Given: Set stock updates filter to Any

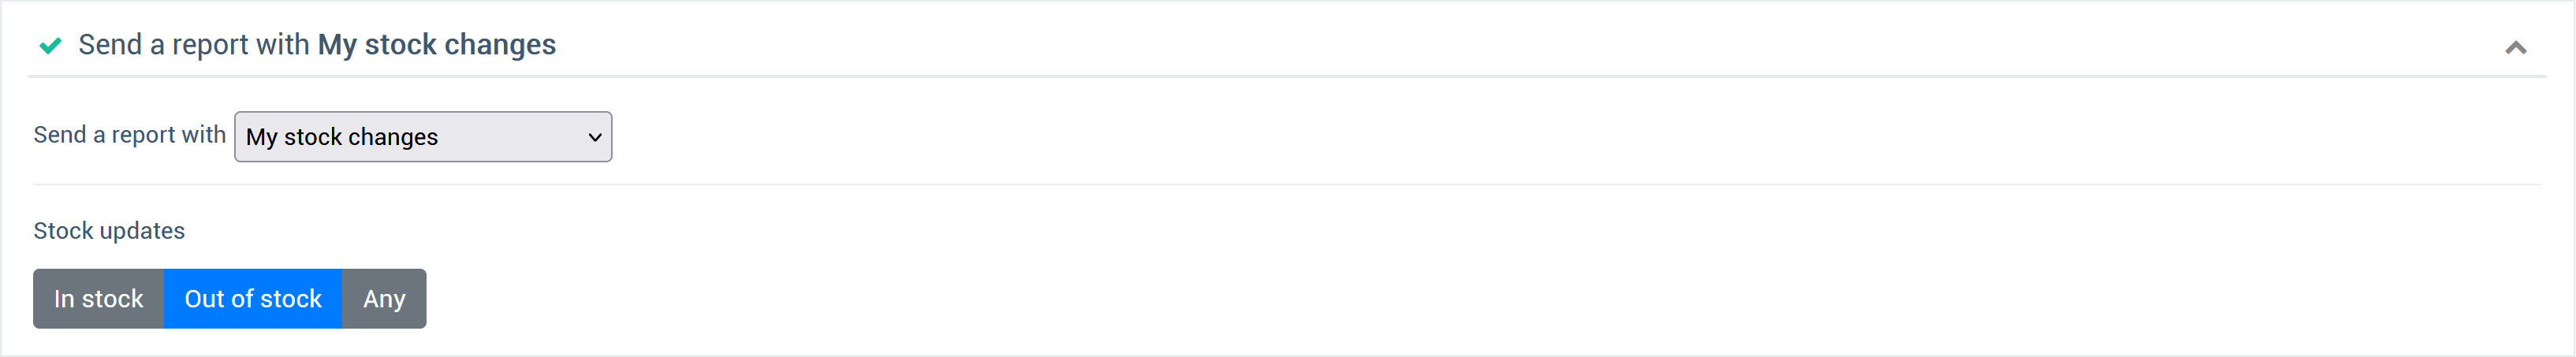Looking at the screenshot, I should pos(384,298).
